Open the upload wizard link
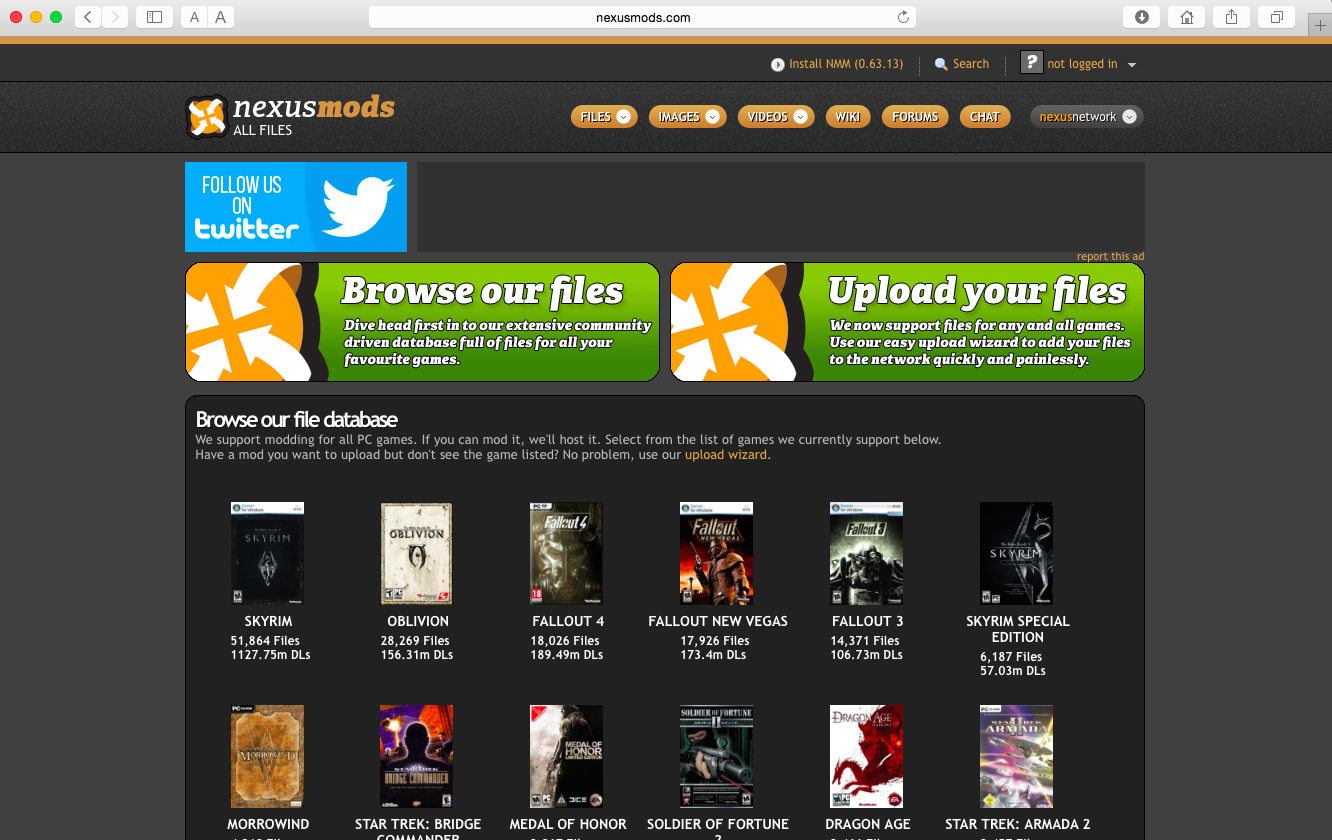Screen dimensions: 1332x840 726,455
